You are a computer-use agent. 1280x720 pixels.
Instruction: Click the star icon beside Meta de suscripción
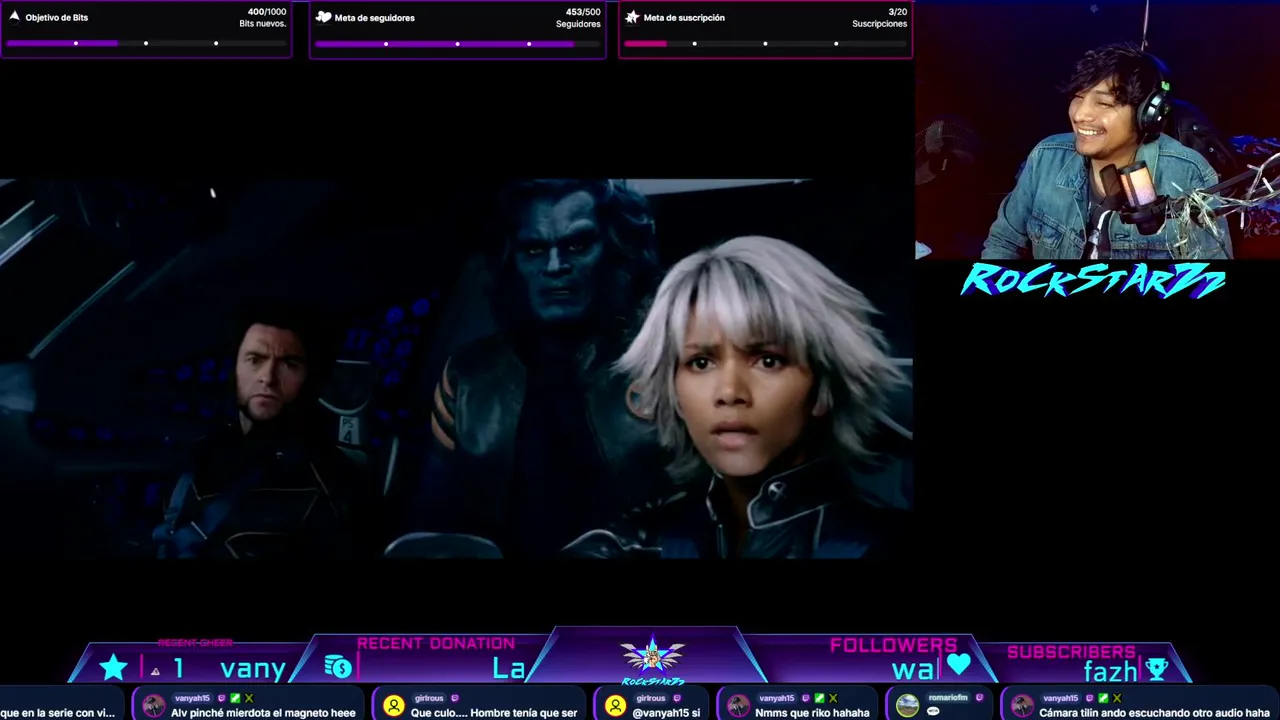pos(632,17)
